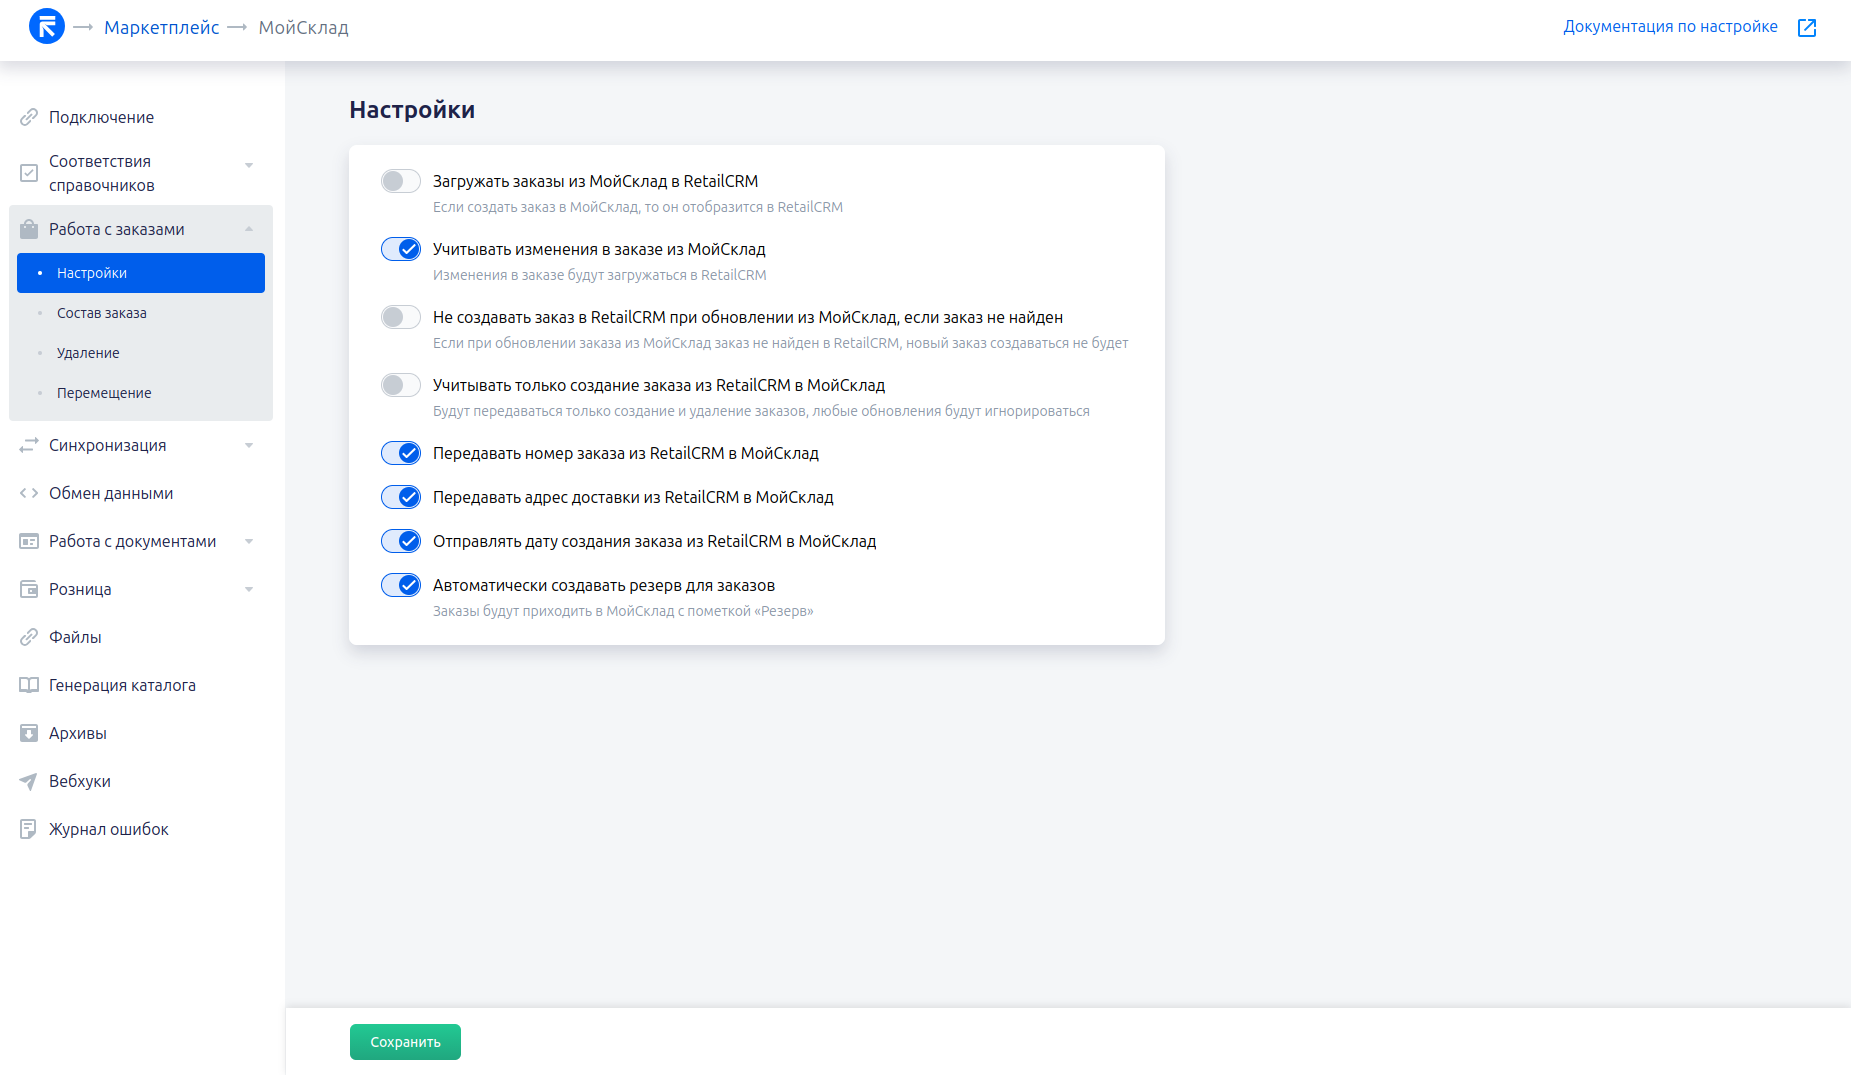1851x1075 pixels.
Task: Open the Документация по настройке link
Action: pyautogui.click(x=1670, y=27)
